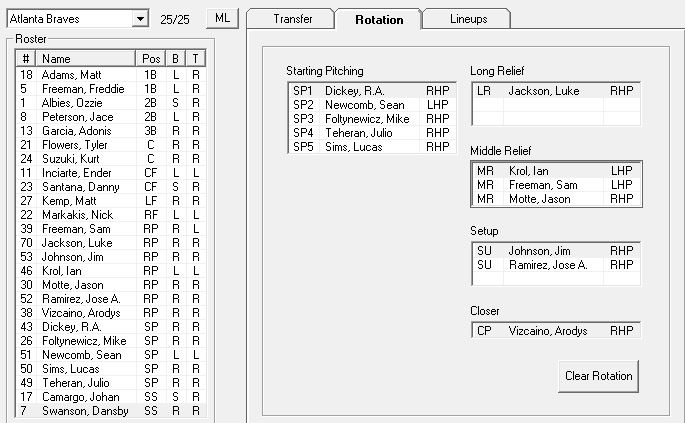Select Freeman, Freddie in the roster
Image resolution: width=685 pixels, height=423 pixels.
pos(111,89)
